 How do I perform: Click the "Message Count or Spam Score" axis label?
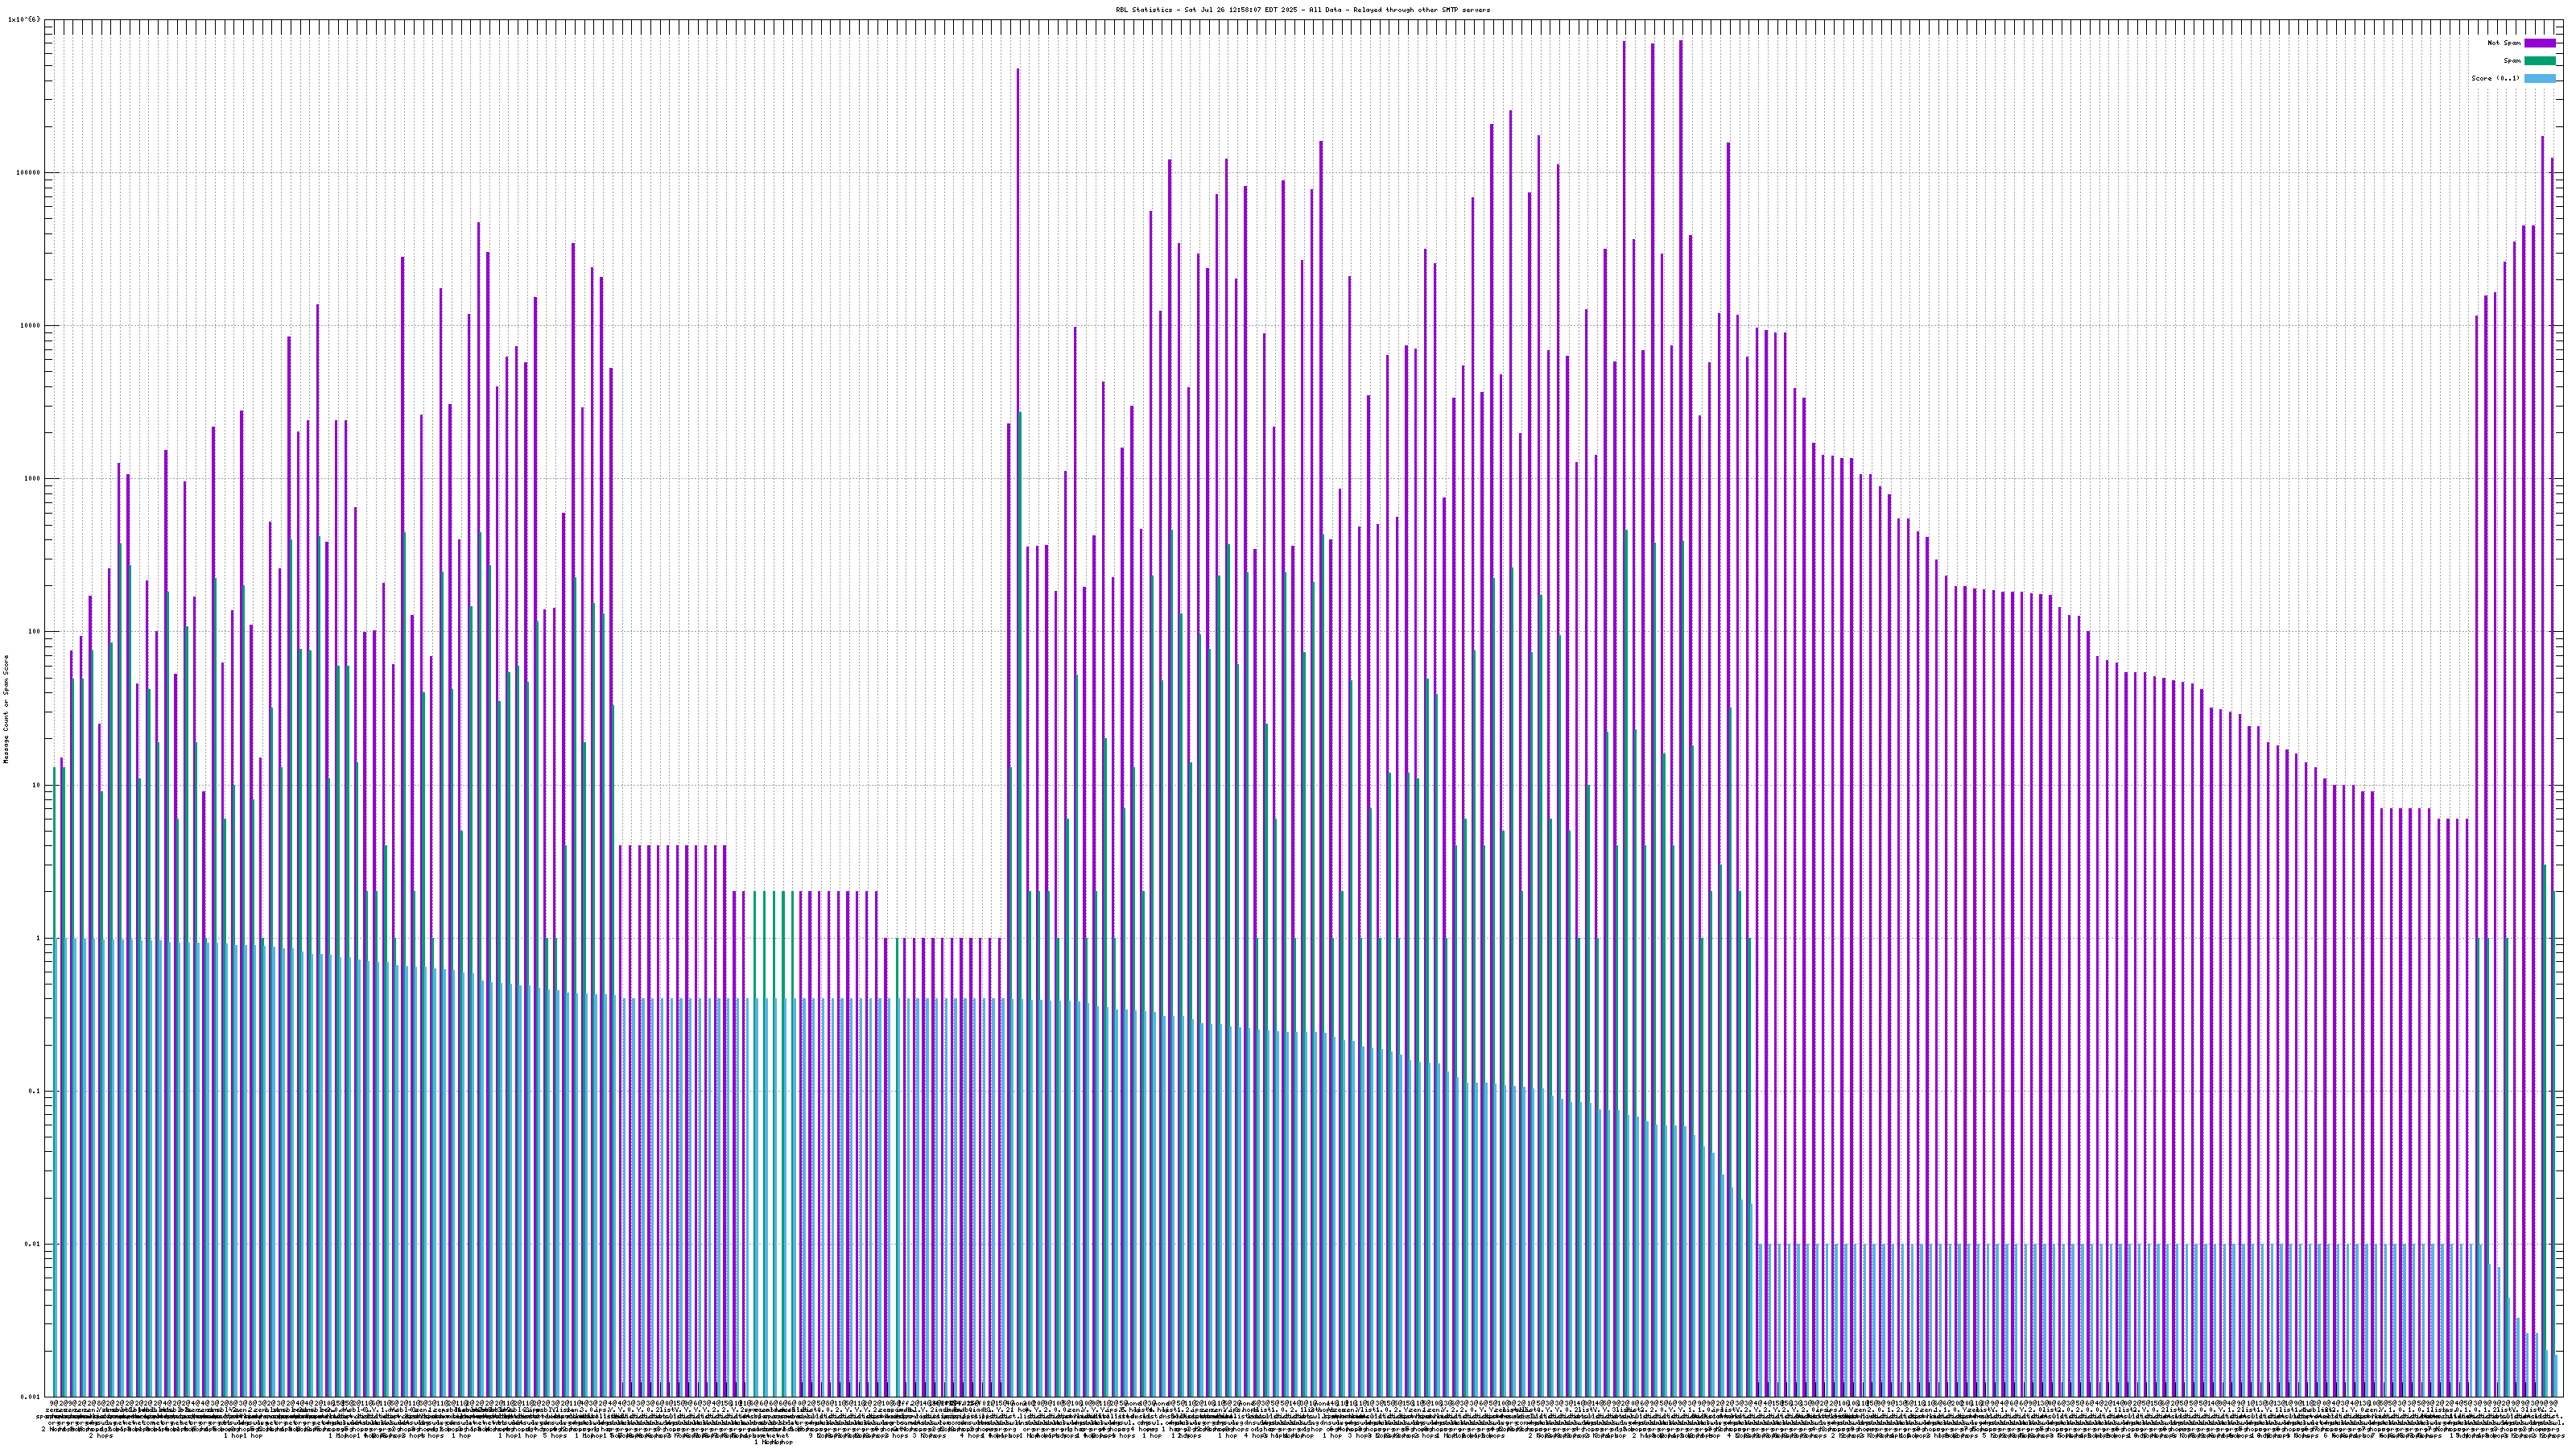pyautogui.click(x=6, y=709)
